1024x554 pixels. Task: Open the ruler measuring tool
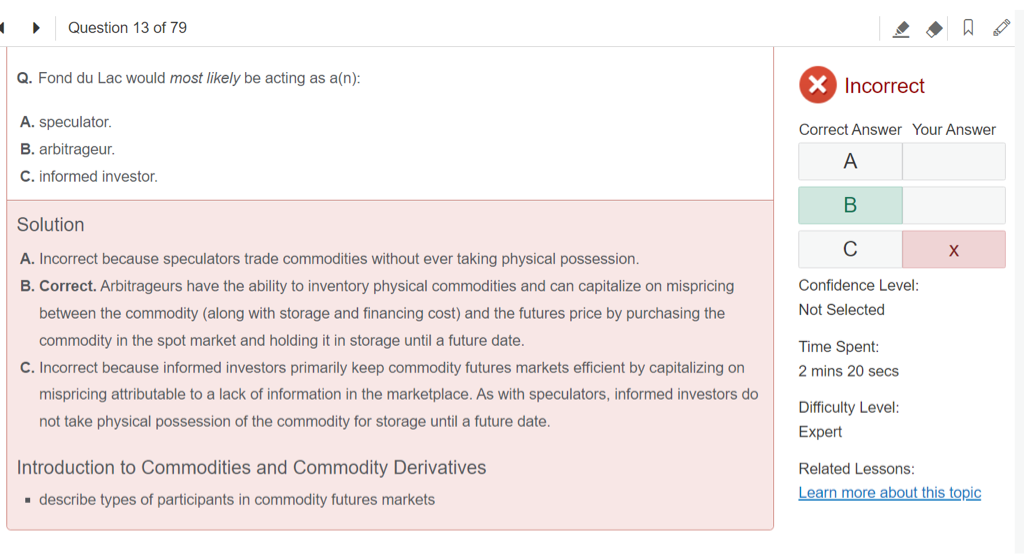(1001, 28)
